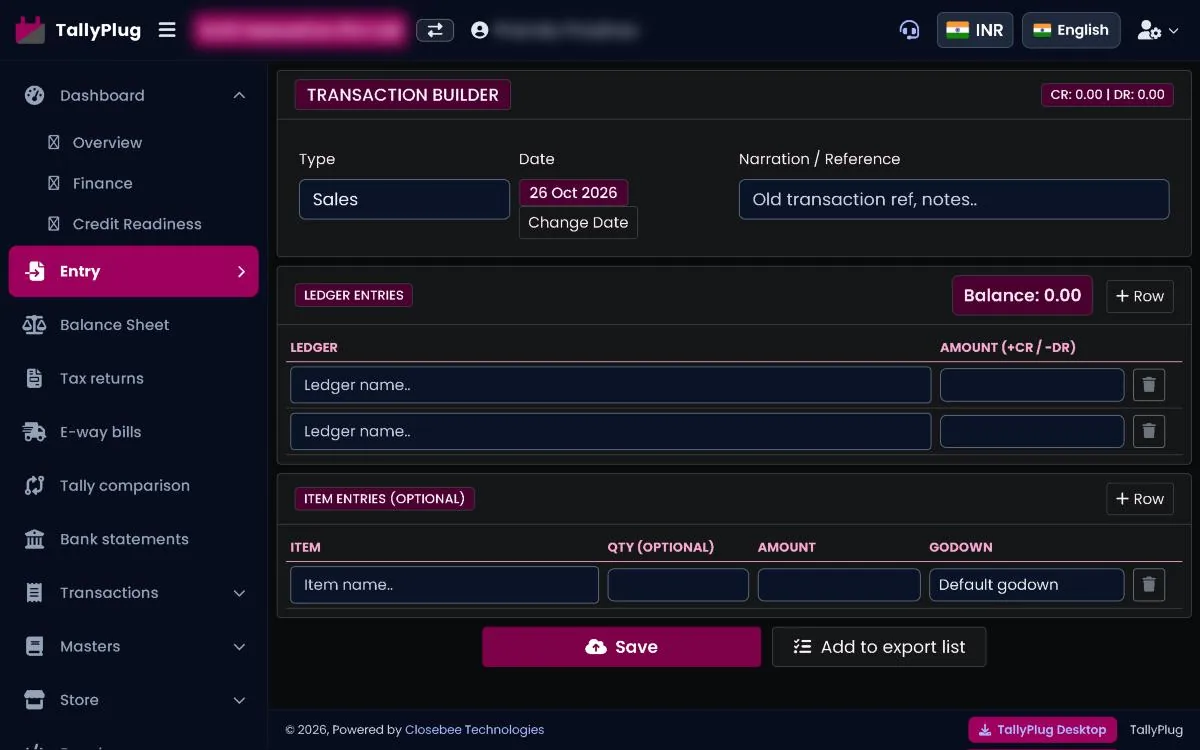This screenshot has height=750, width=1200.
Task: Click the Dashboard gauge icon
Action: click(x=35, y=95)
